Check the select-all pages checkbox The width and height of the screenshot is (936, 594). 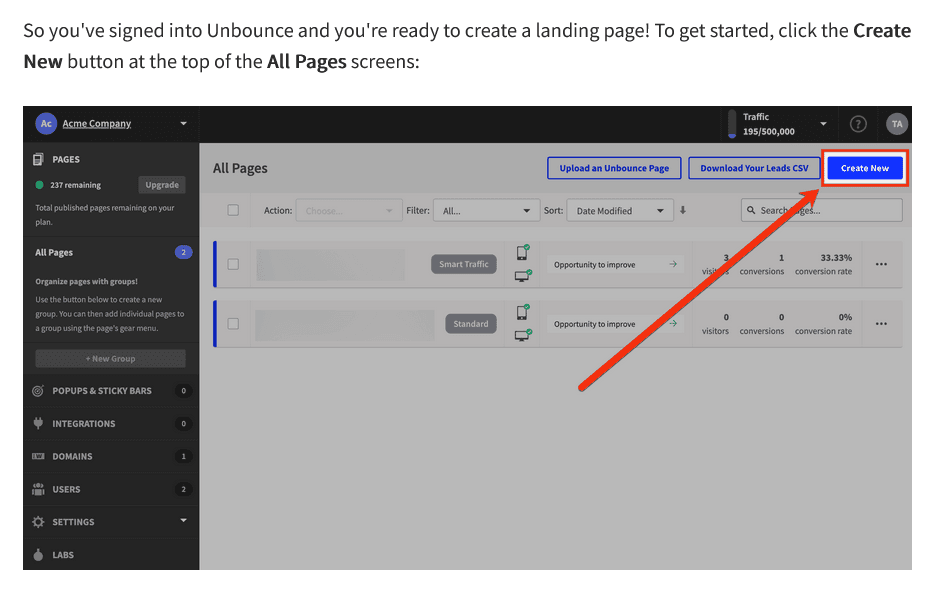[234, 210]
